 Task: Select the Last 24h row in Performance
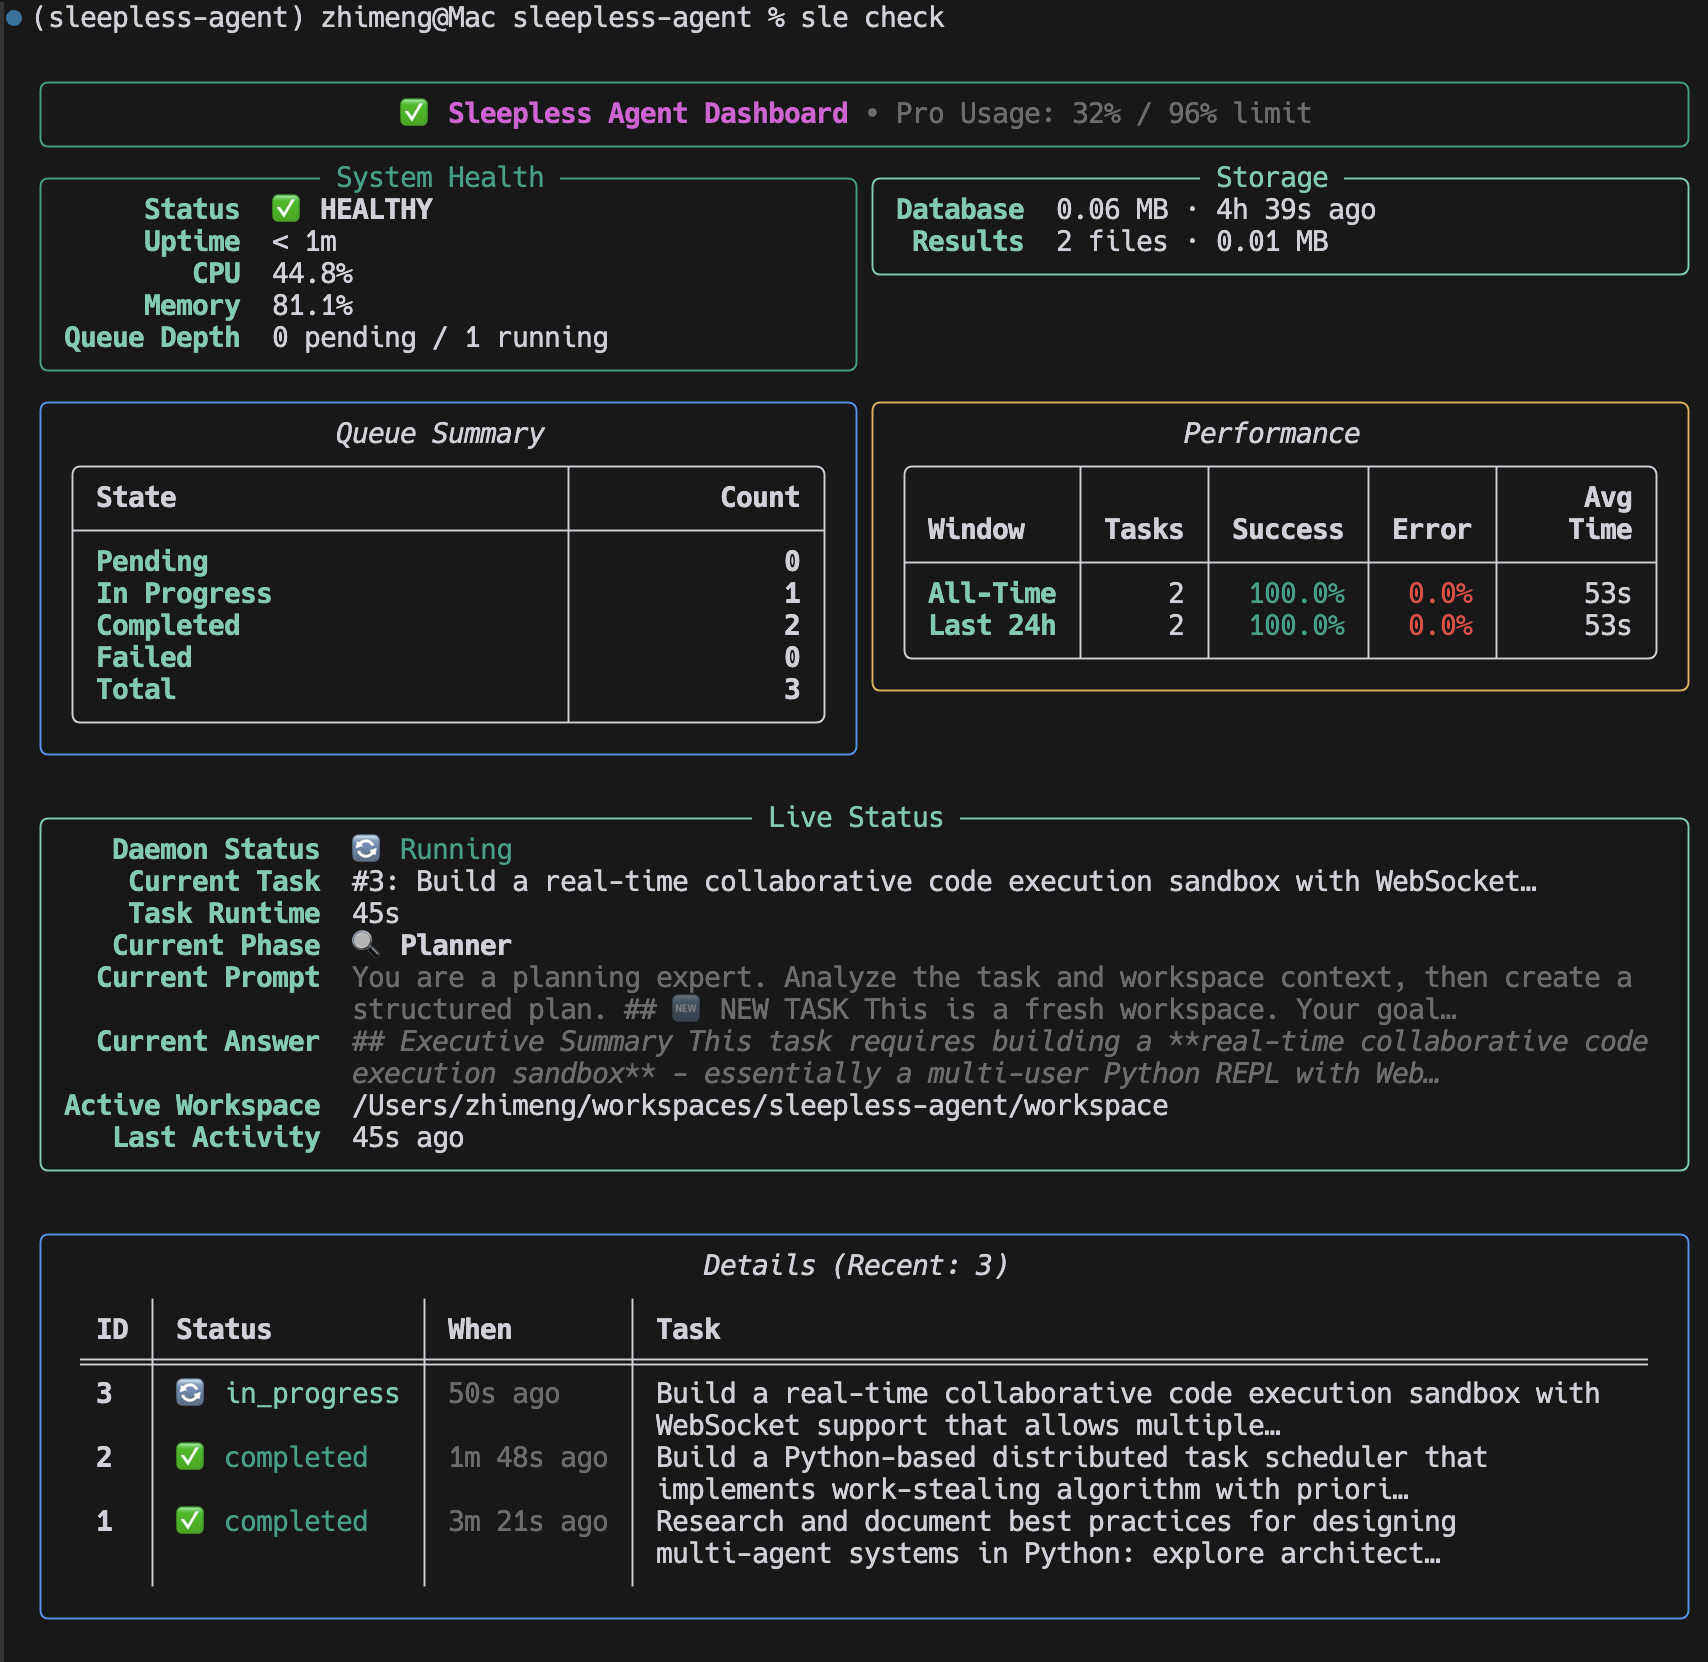coord(992,625)
